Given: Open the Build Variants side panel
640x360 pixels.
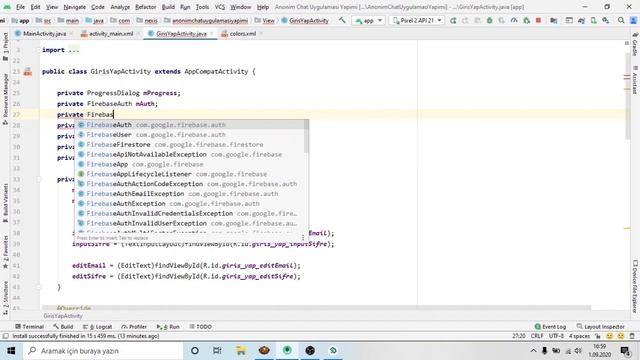Looking at the screenshot, I should [x=5, y=203].
